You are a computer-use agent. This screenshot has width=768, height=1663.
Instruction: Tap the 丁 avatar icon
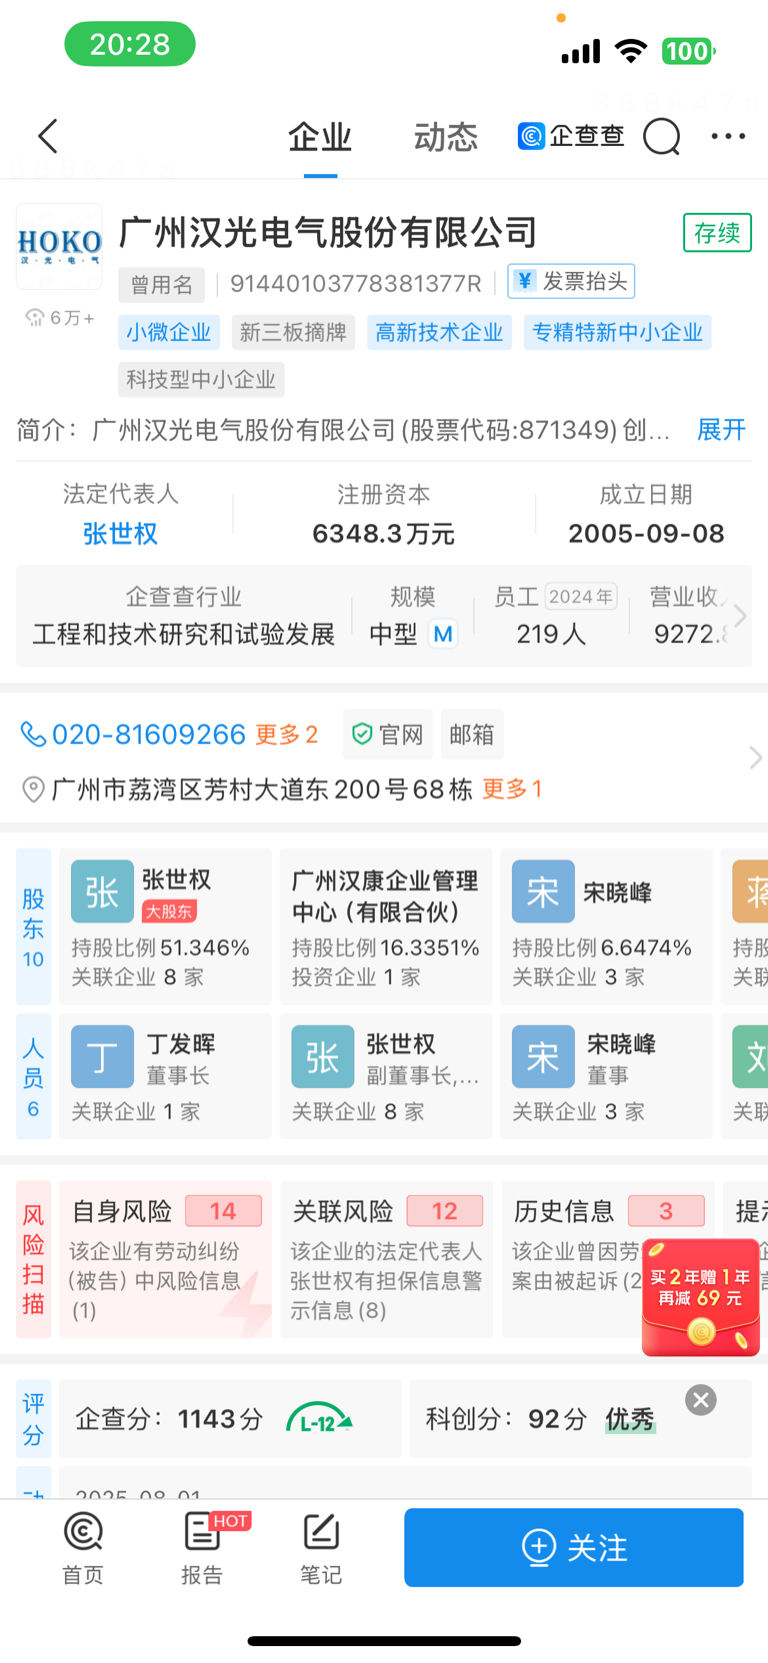pos(102,1056)
